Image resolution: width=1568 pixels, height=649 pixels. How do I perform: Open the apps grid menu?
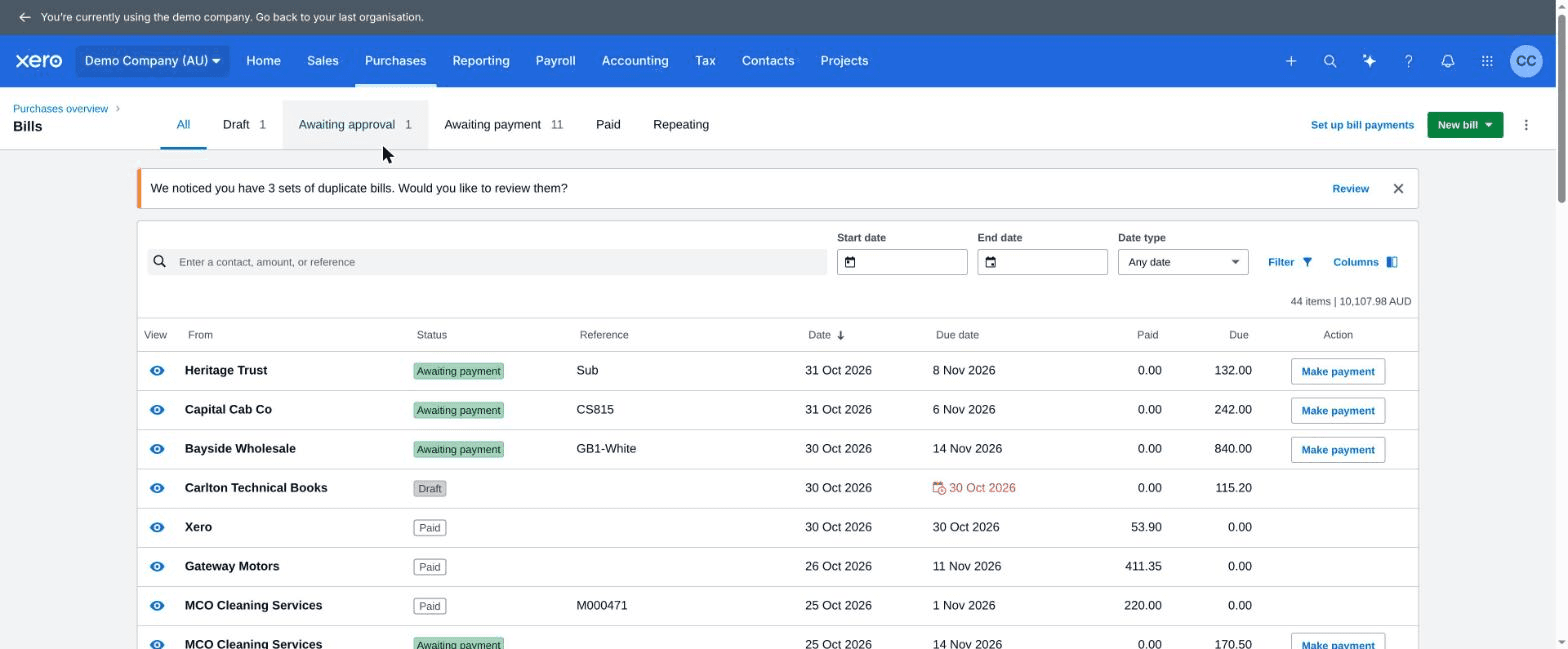coord(1487,61)
